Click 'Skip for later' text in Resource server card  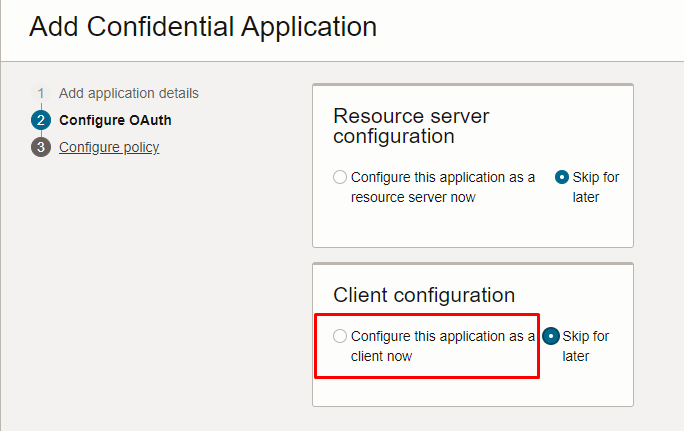(x=596, y=187)
